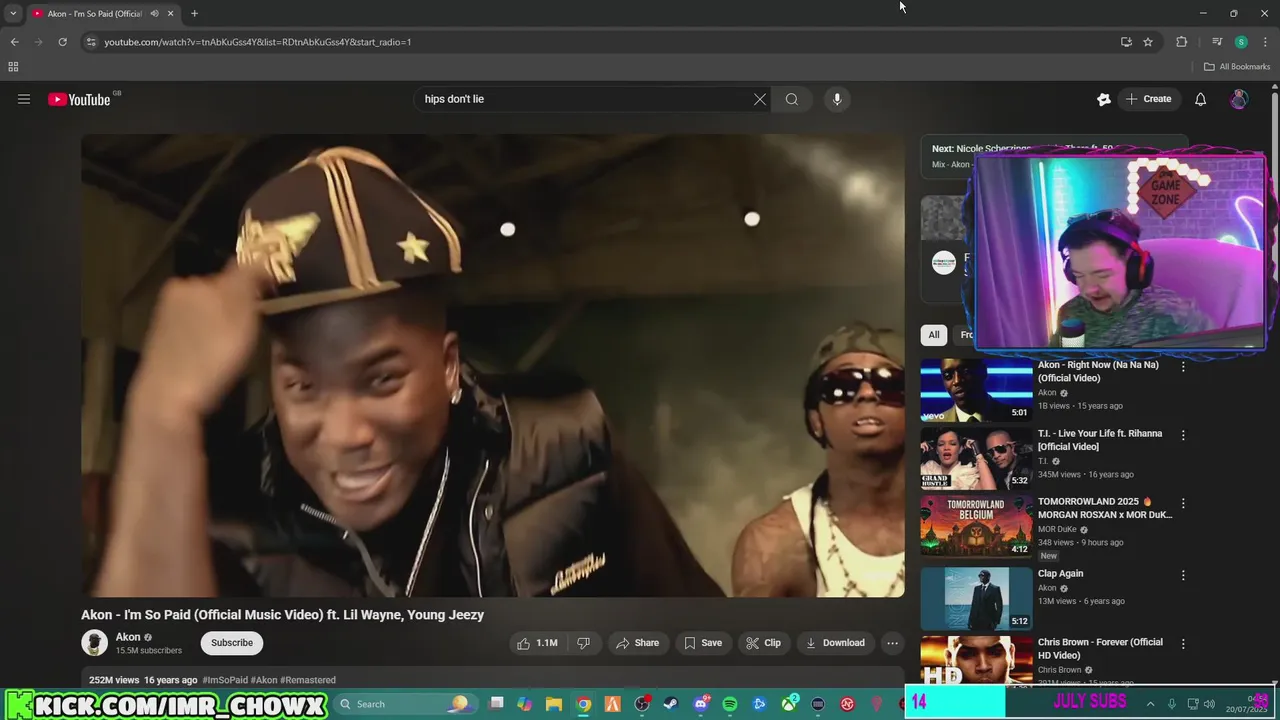Screen dimensions: 1280x720
Task: Open YouTube notifications bell
Action: tap(1200, 99)
